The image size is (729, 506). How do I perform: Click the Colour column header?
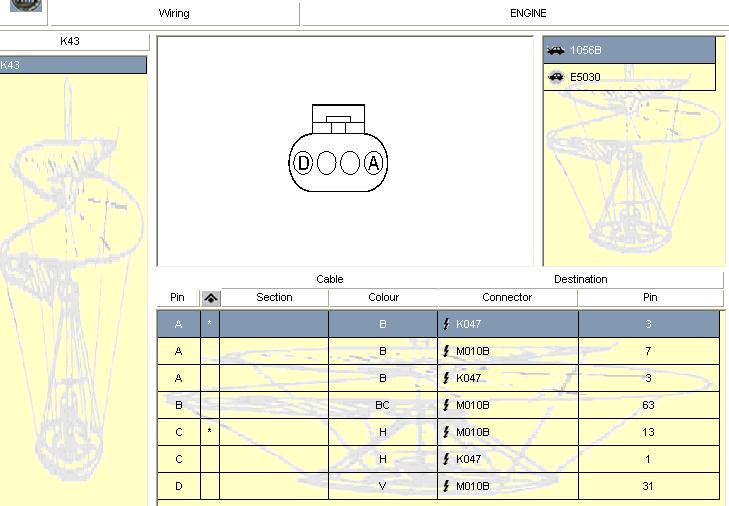pos(384,297)
